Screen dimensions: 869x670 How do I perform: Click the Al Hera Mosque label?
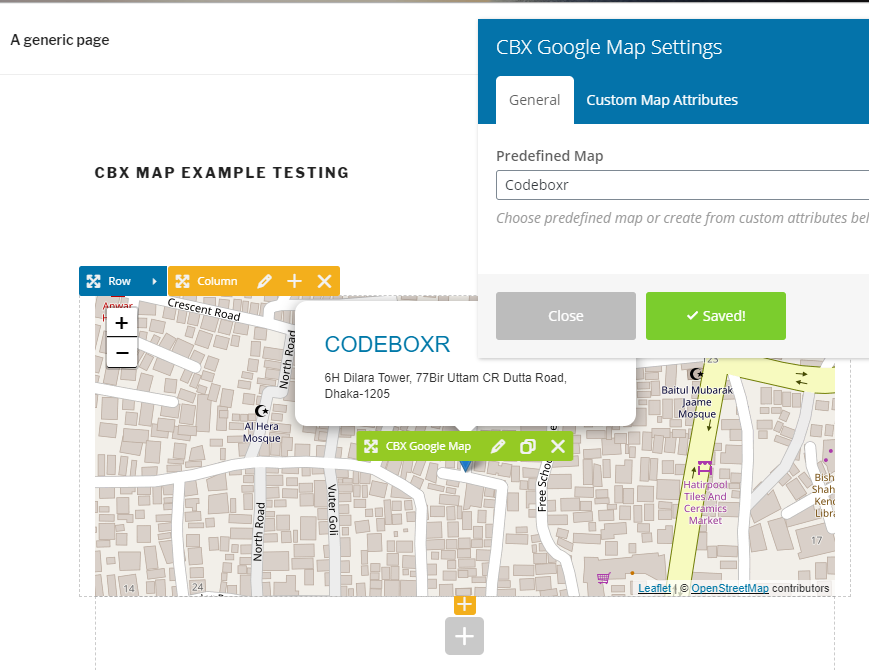pyautogui.click(x=262, y=432)
